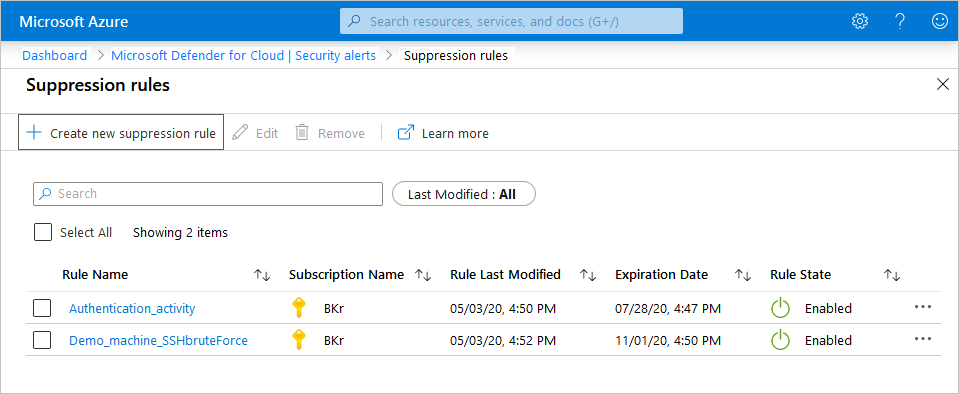Viewport: 959px width, 394px height.
Task: Open the feedback smiley icon
Action: 939,21
